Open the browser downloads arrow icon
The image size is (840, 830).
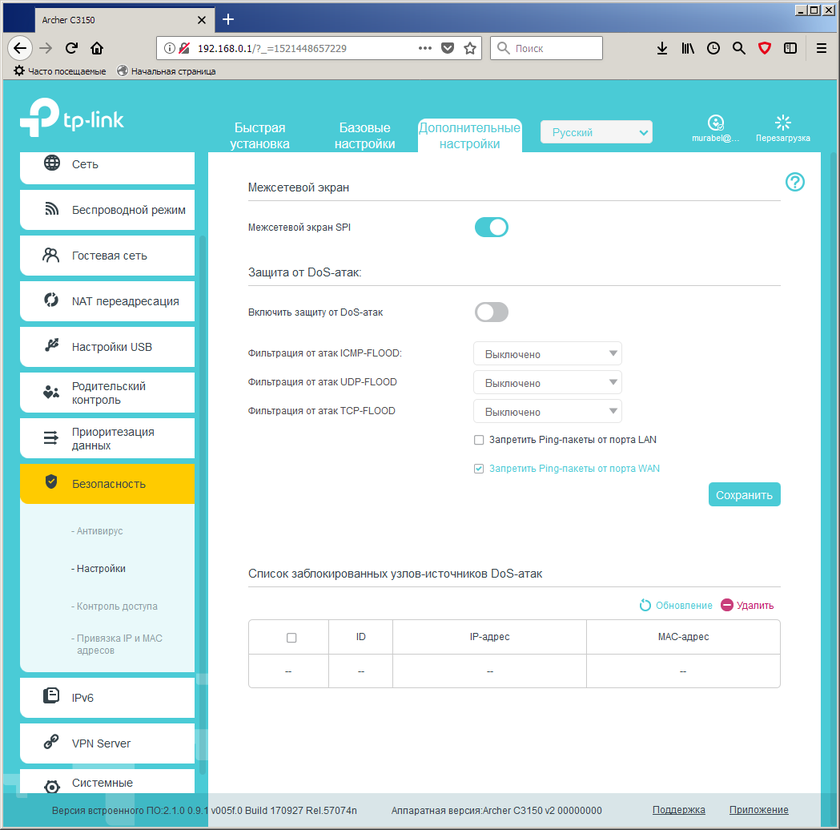pos(662,48)
